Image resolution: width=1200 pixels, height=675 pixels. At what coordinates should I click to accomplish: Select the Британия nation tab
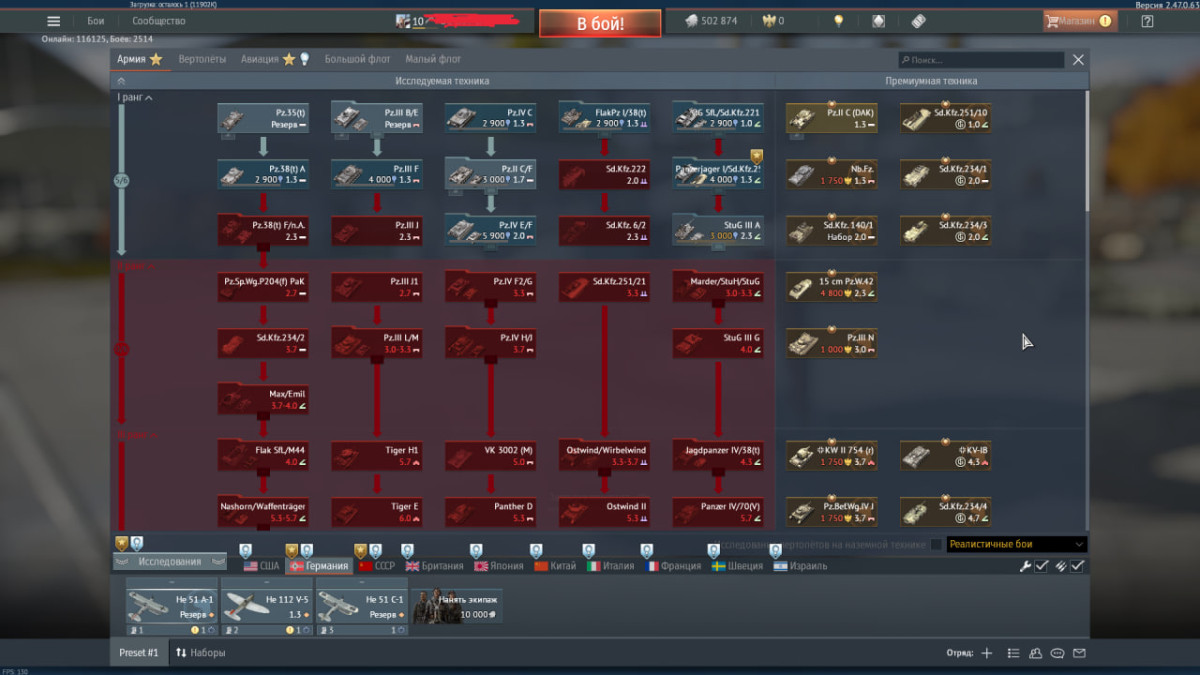point(433,566)
